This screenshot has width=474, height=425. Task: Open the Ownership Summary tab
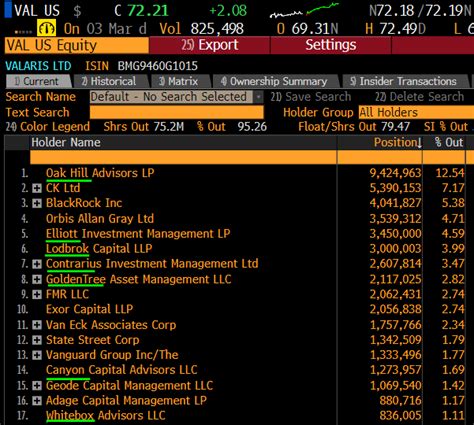276,81
